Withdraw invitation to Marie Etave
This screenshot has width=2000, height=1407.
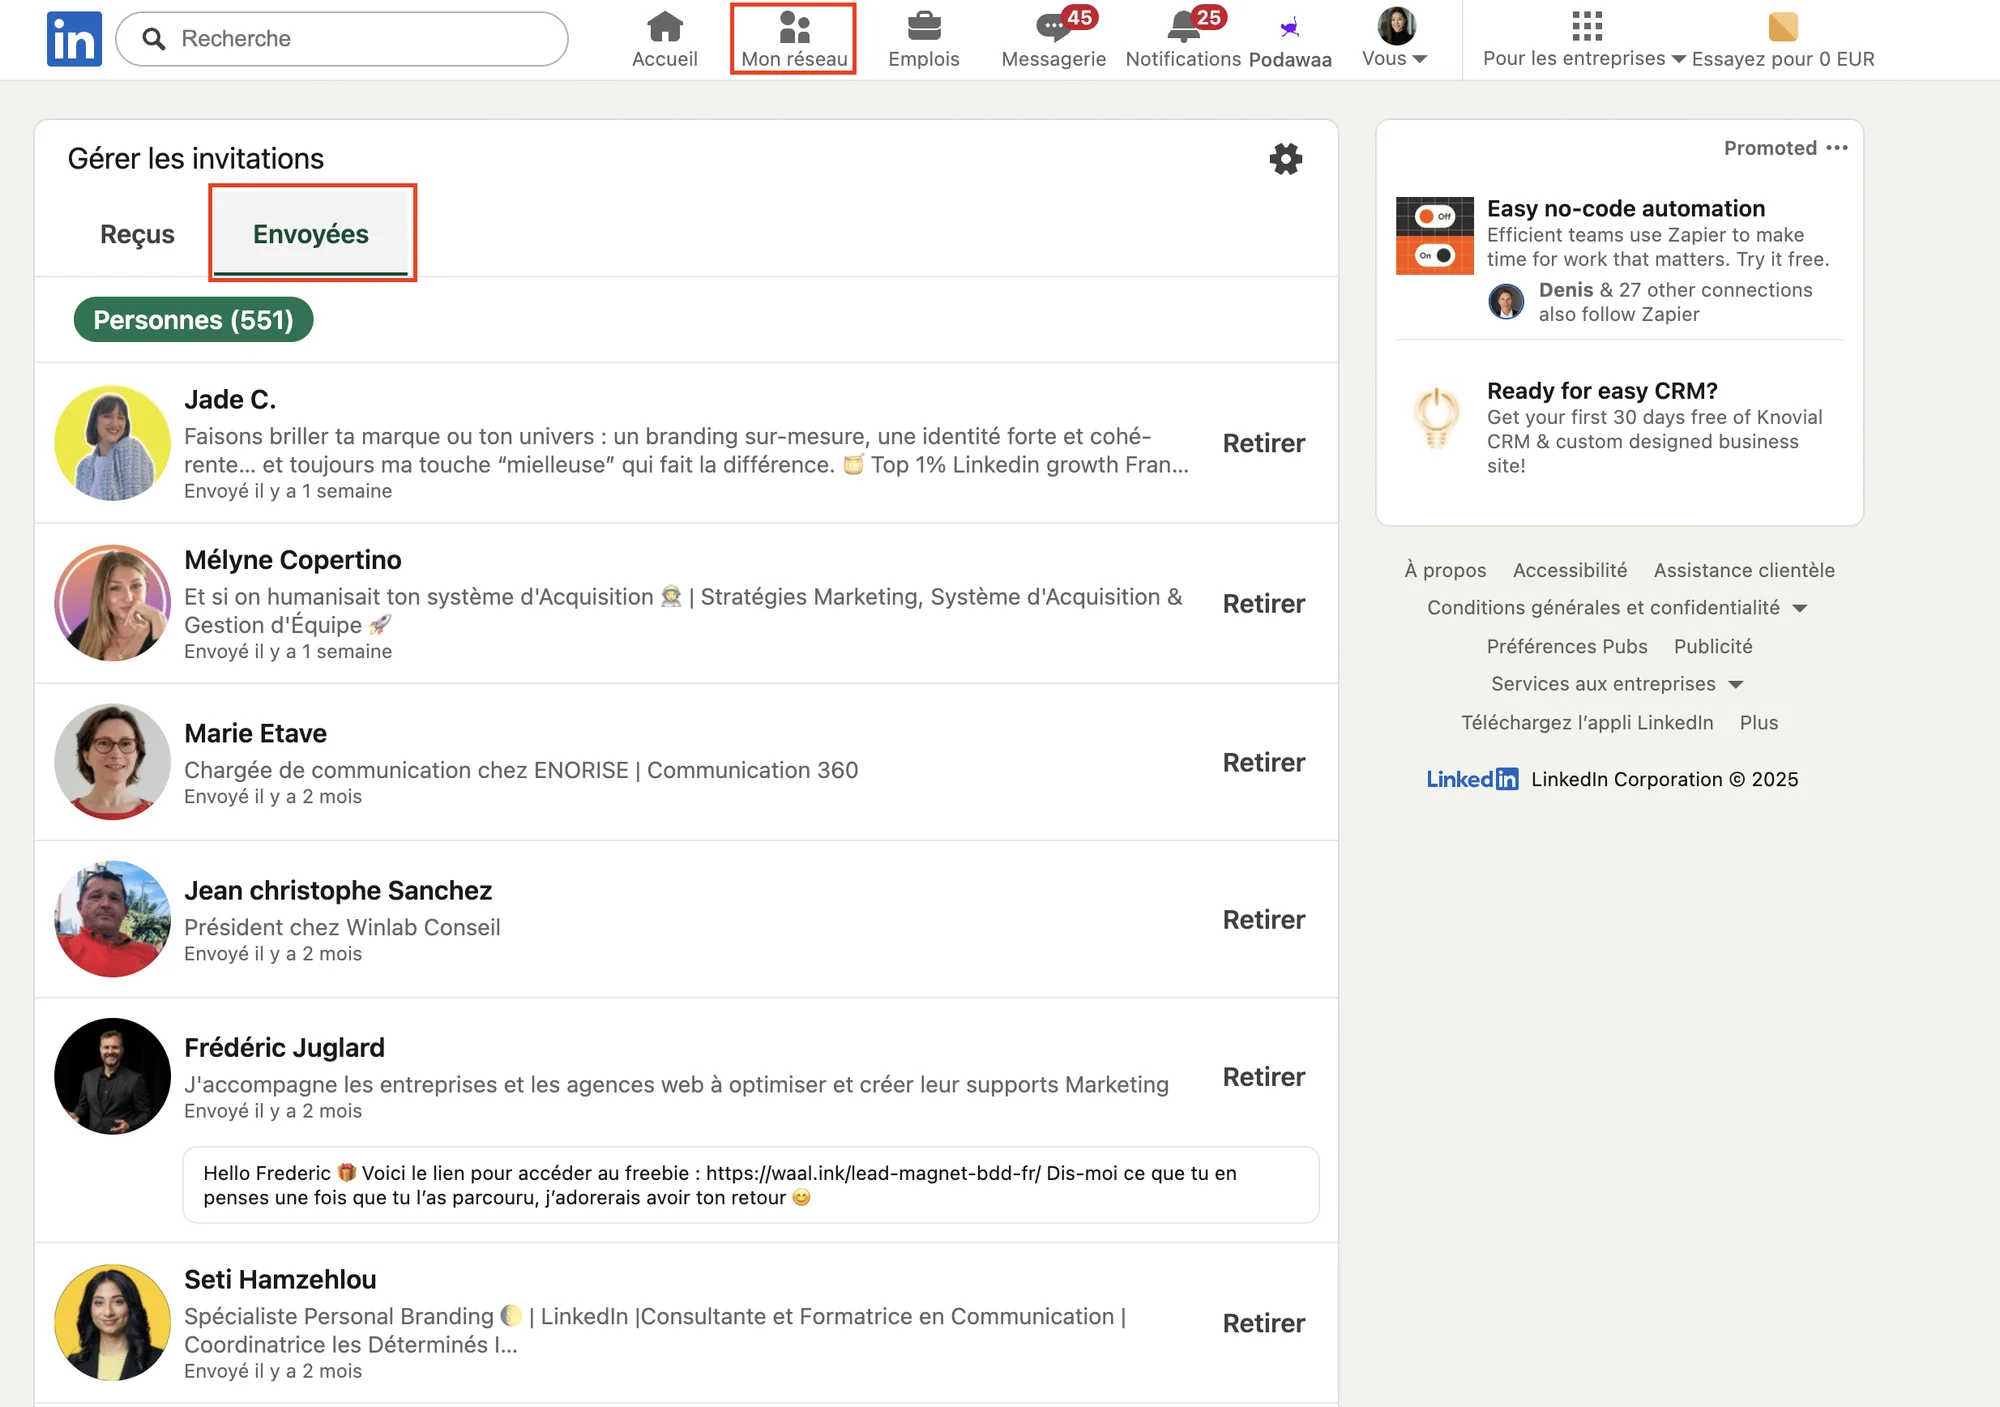click(1264, 762)
